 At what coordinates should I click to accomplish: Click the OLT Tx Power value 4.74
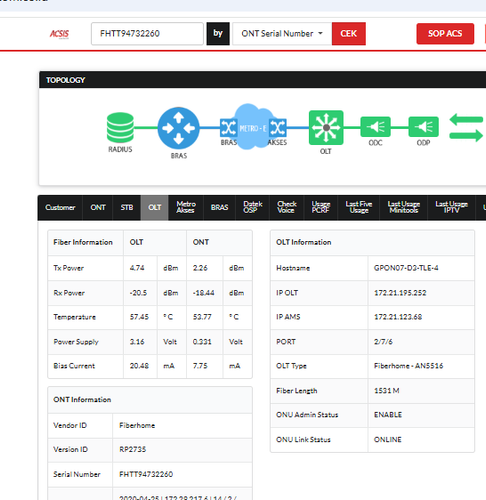137,268
